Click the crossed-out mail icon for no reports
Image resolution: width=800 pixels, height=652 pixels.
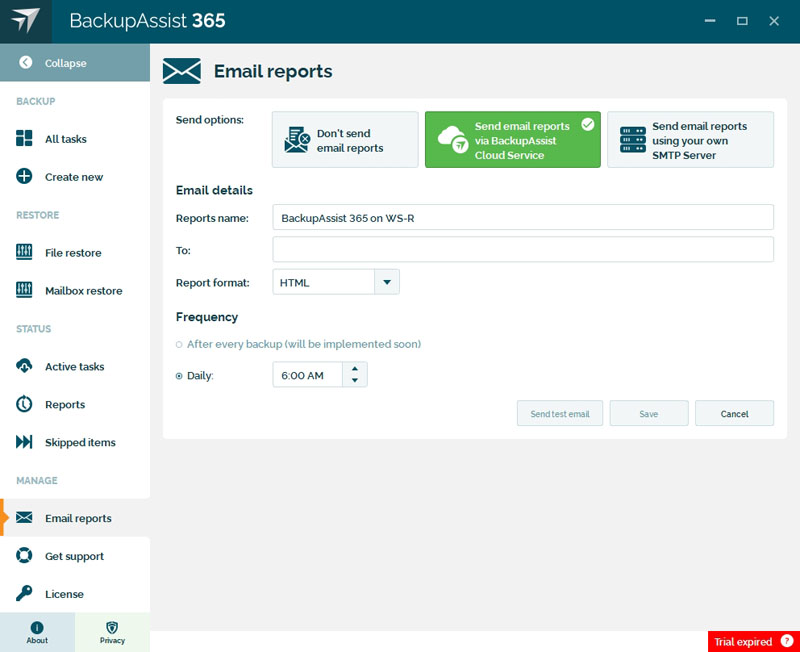pos(297,140)
